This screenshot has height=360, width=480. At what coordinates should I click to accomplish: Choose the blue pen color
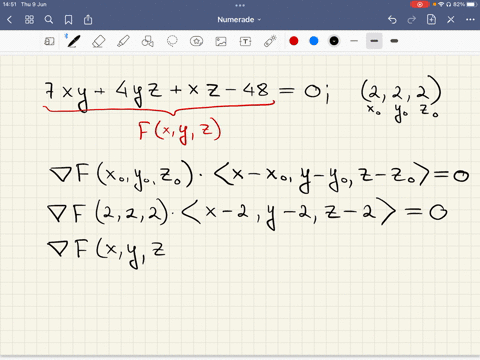pyautogui.click(x=314, y=41)
